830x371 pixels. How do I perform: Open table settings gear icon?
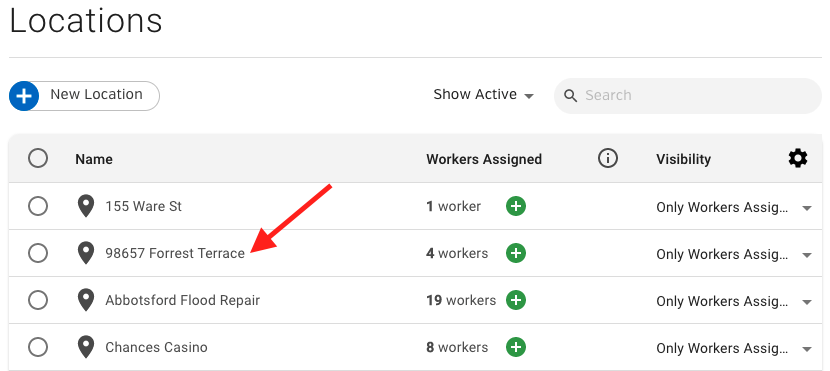tap(798, 158)
